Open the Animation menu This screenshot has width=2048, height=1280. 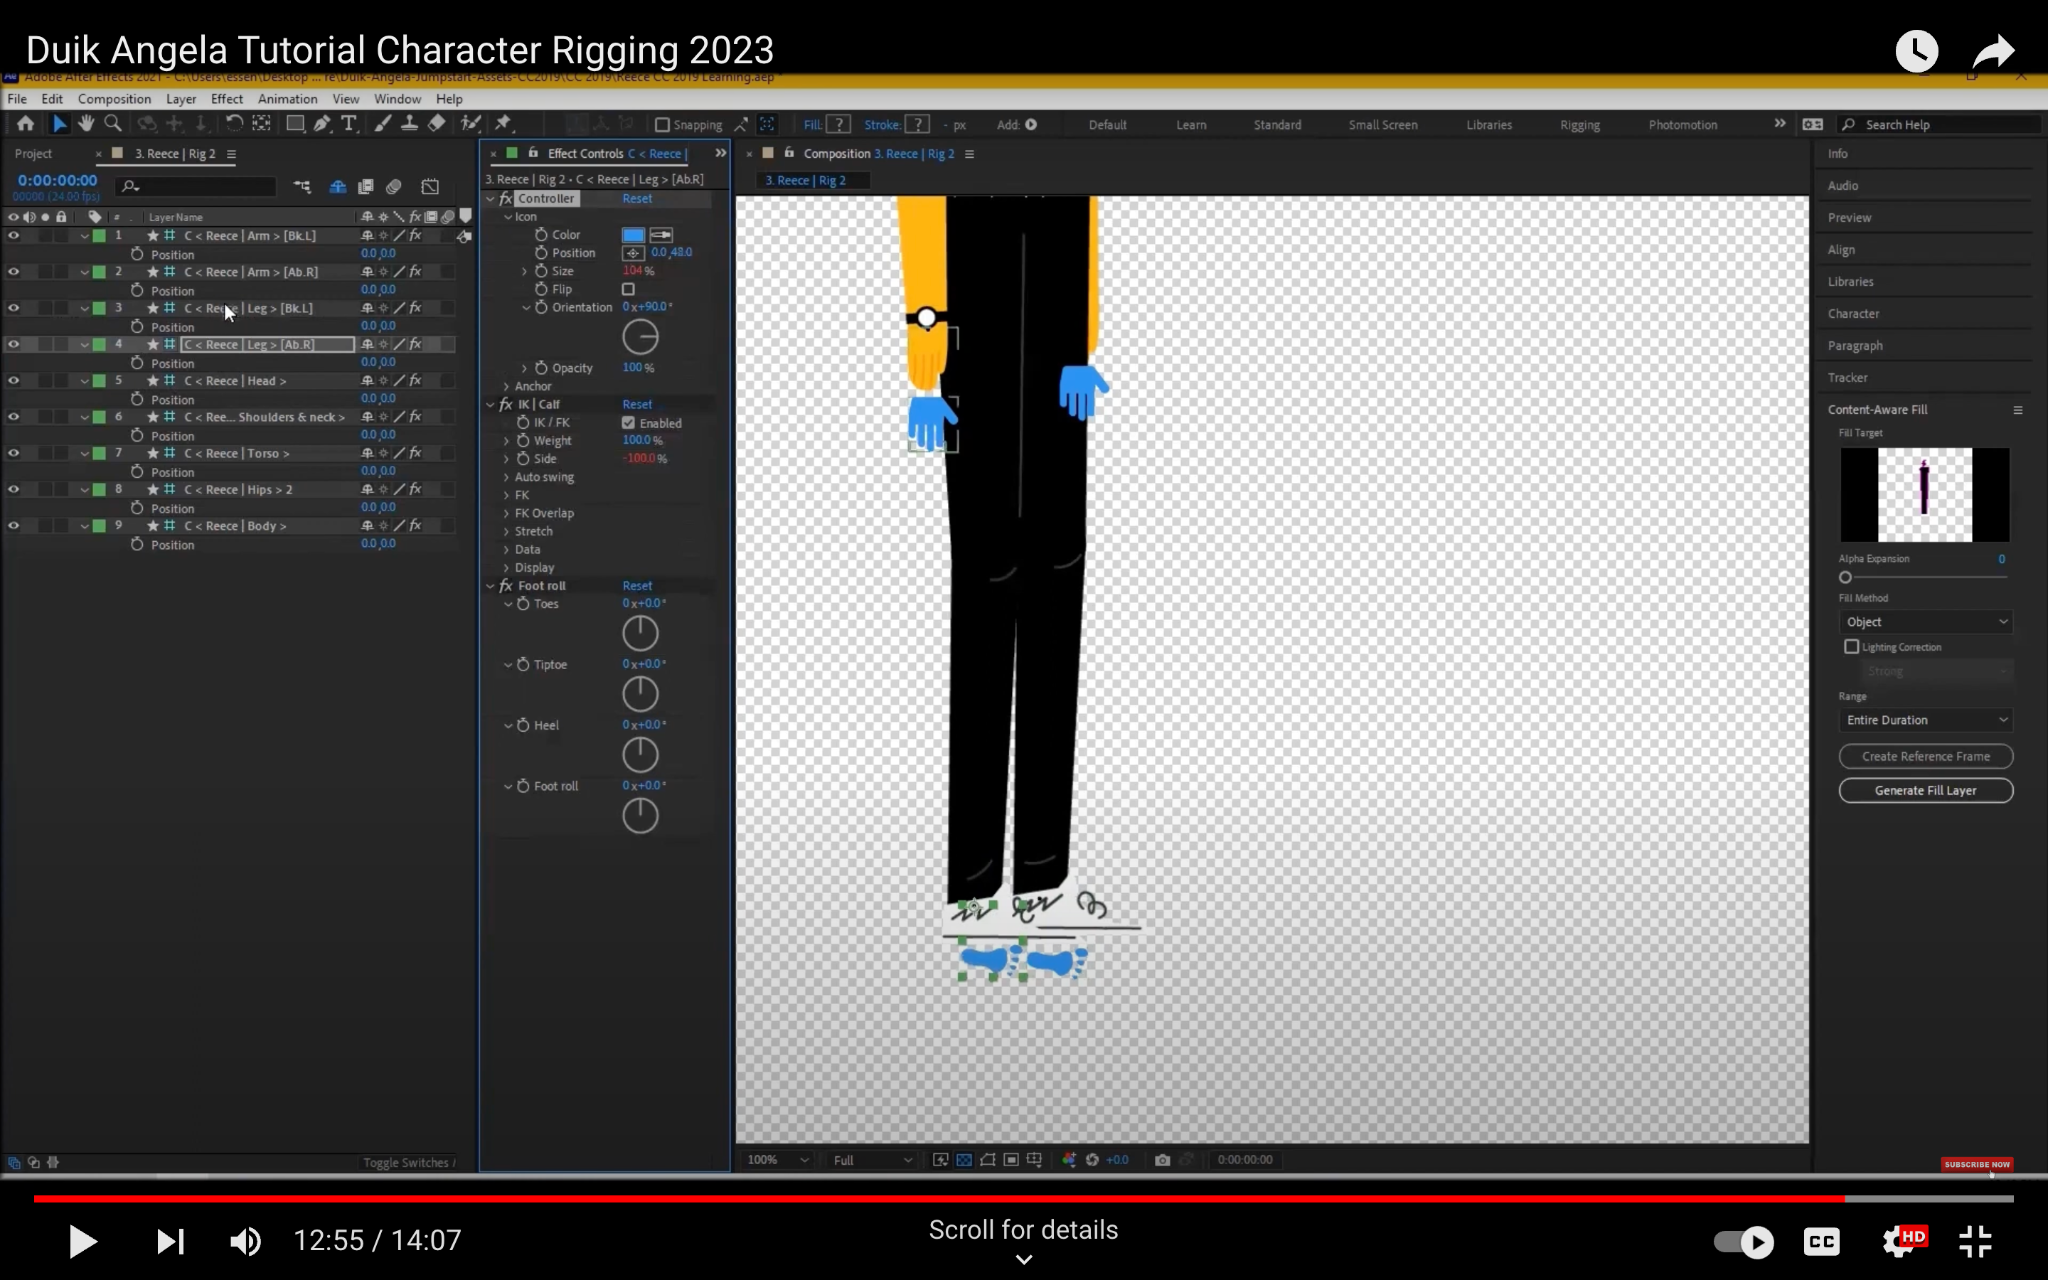(287, 99)
